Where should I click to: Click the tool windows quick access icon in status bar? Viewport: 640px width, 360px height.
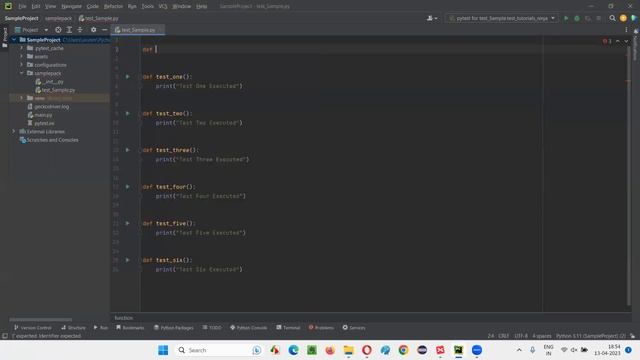click(x=4, y=336)
